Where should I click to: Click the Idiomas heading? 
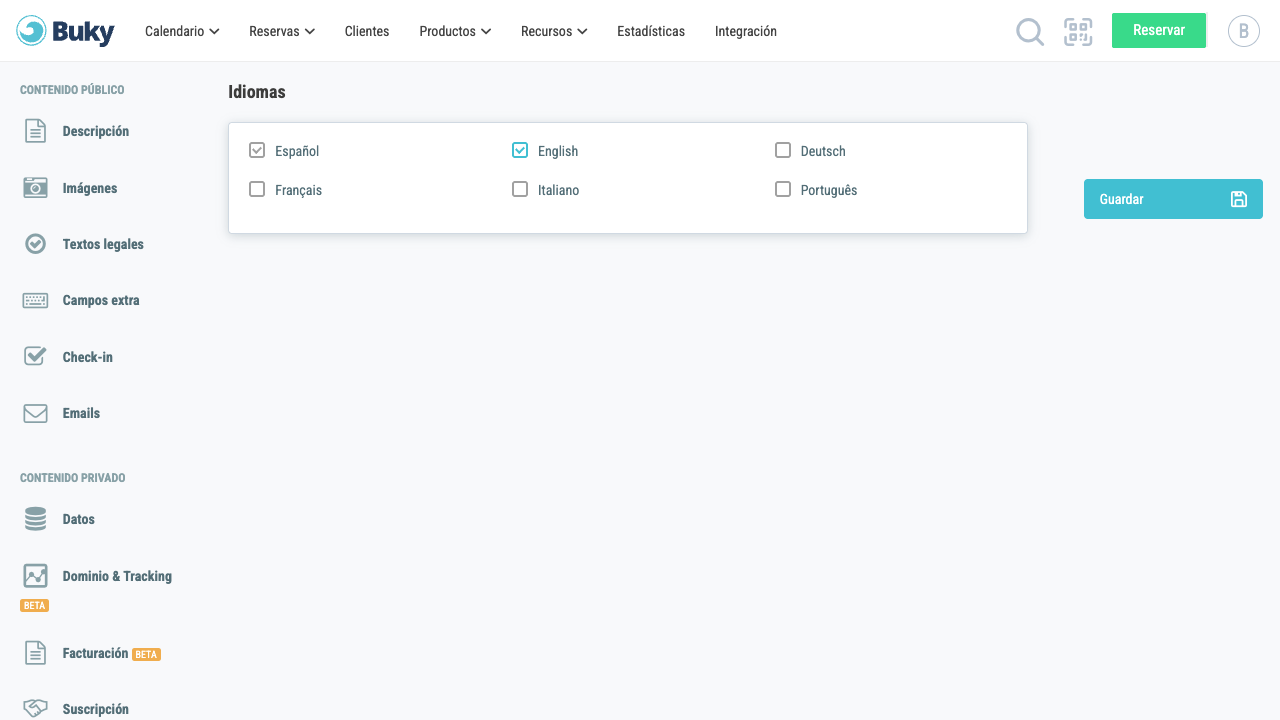coord(257,92)
